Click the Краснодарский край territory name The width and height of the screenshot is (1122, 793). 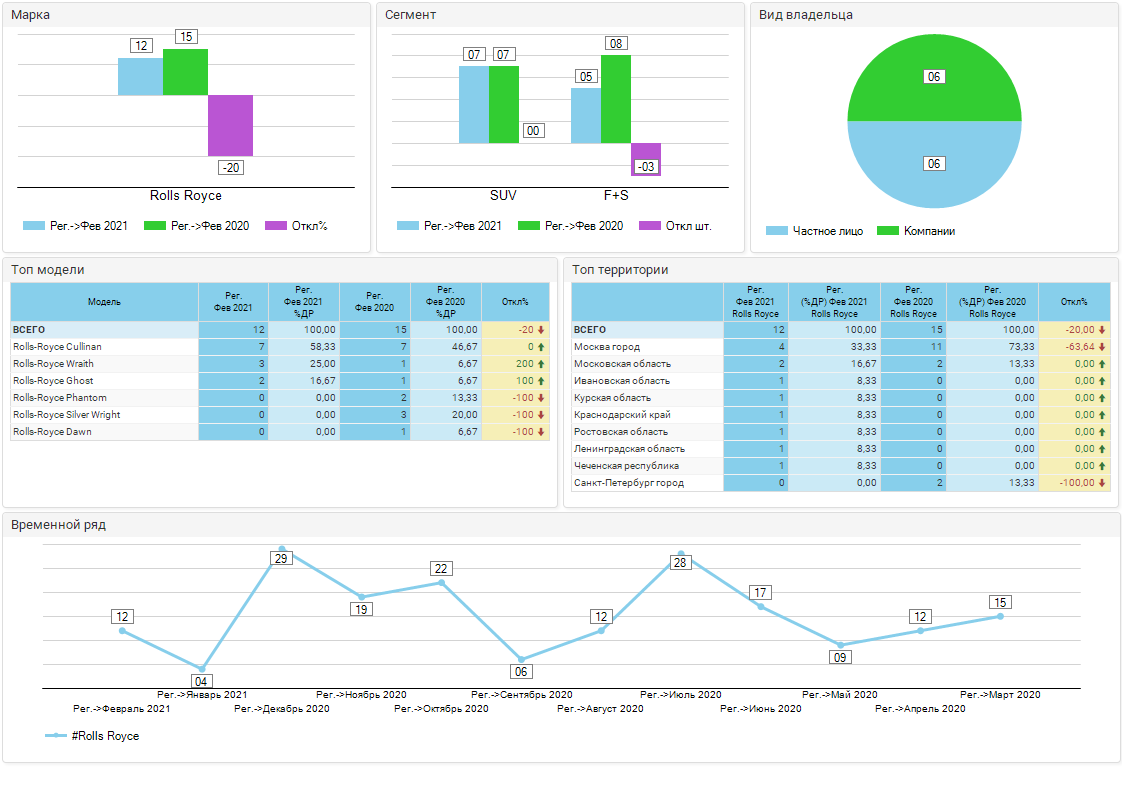pyautogui.click(x=622, y=415)
